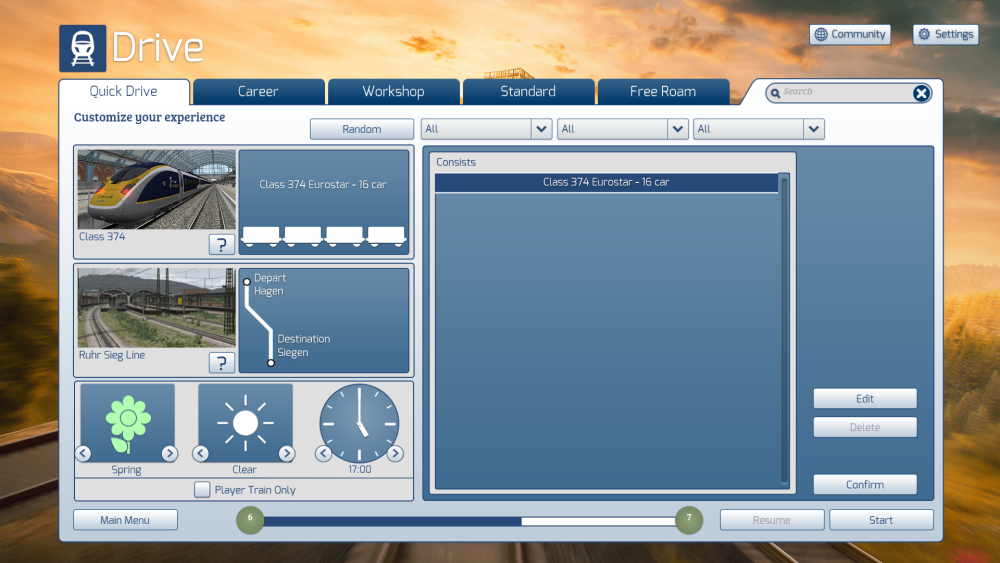Click the Clear weather sun icon
This screenshot has height=563, width=1000.
246,423
